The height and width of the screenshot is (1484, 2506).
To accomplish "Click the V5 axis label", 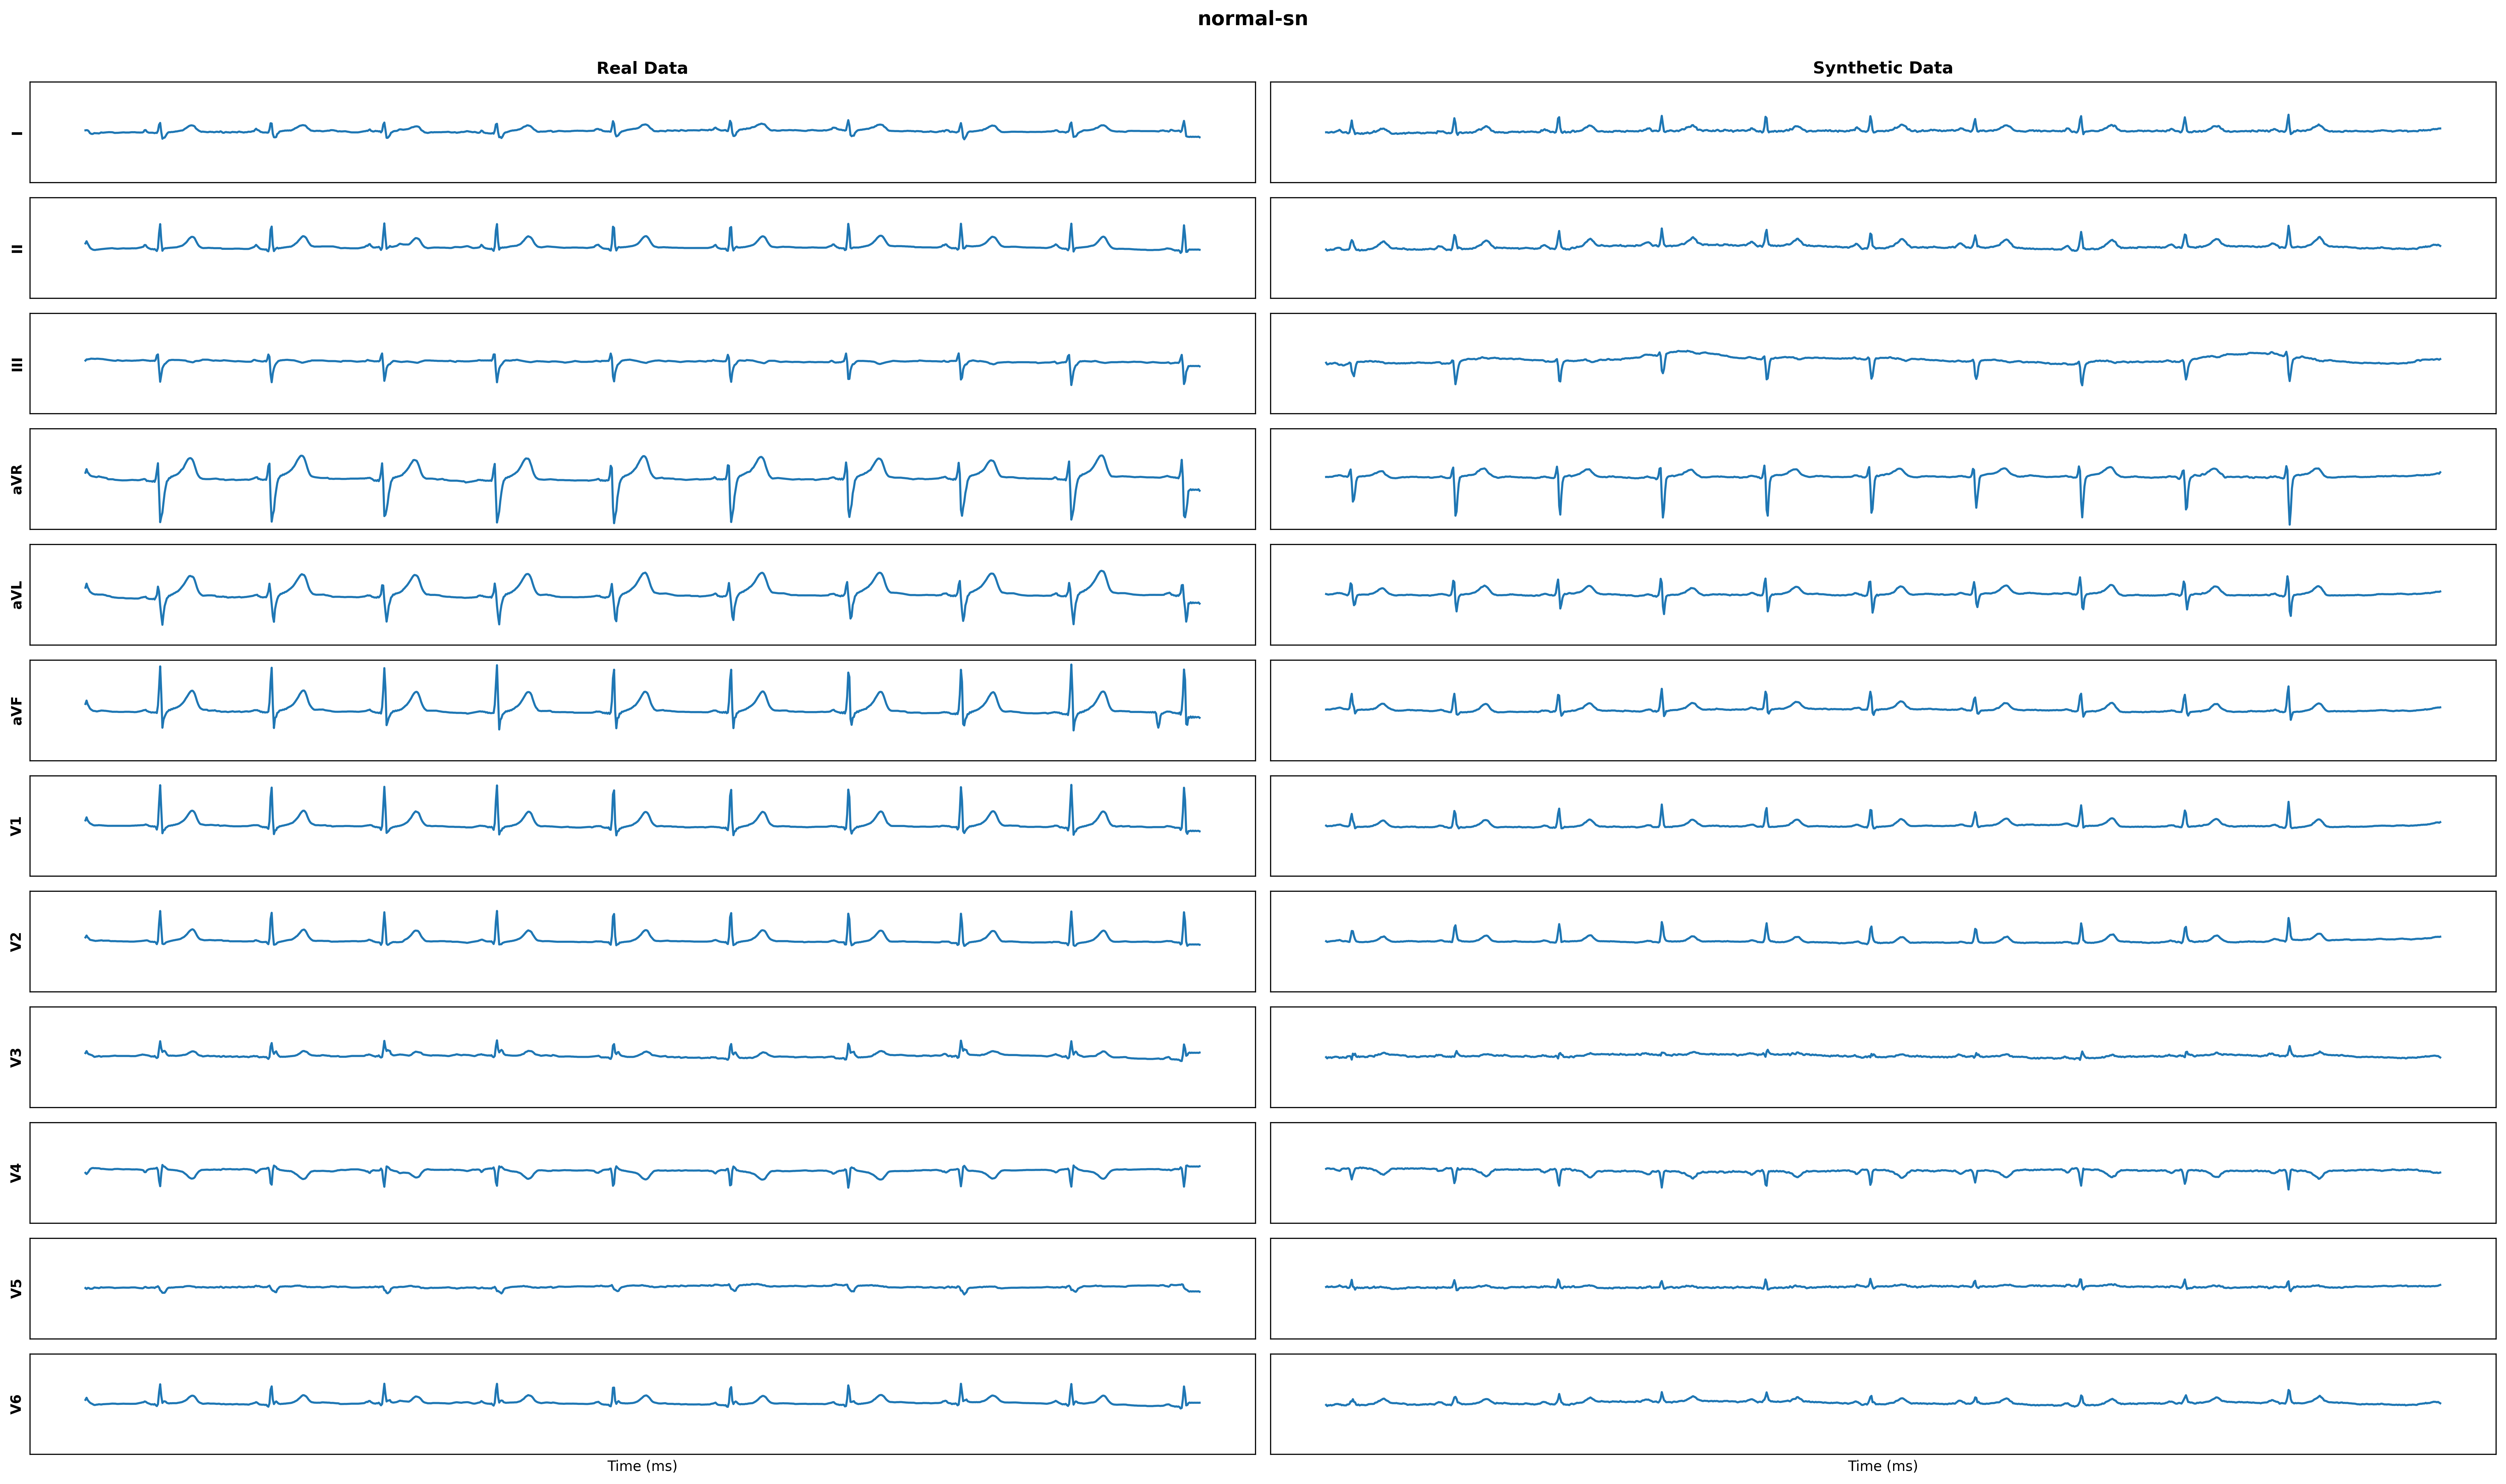I will [16, 1288].
